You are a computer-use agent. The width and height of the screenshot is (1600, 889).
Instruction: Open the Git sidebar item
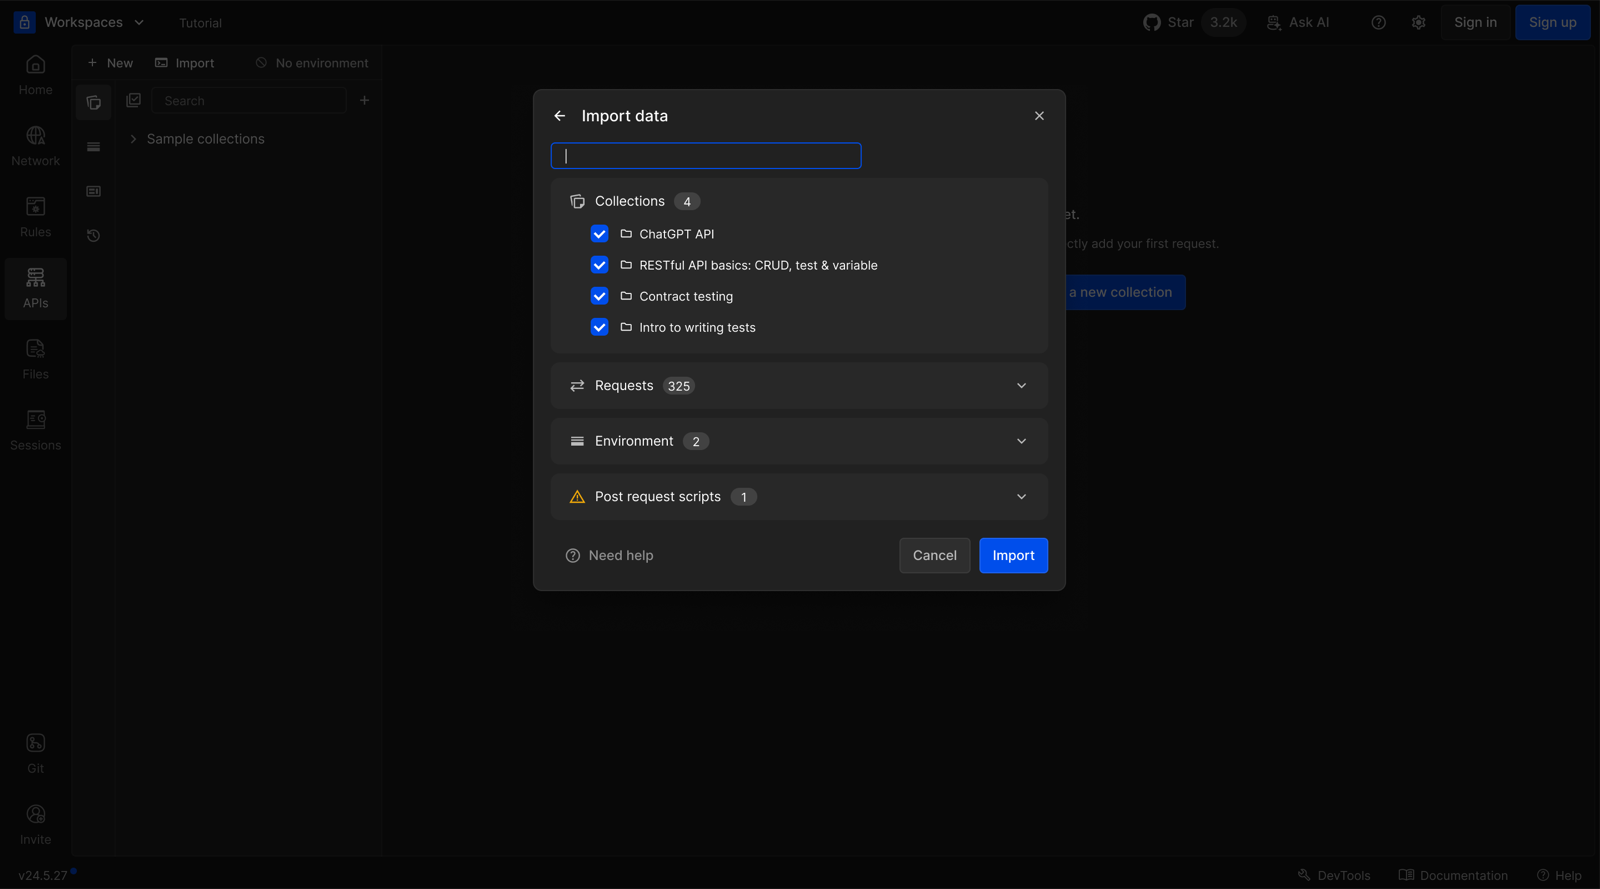point(35,754)
